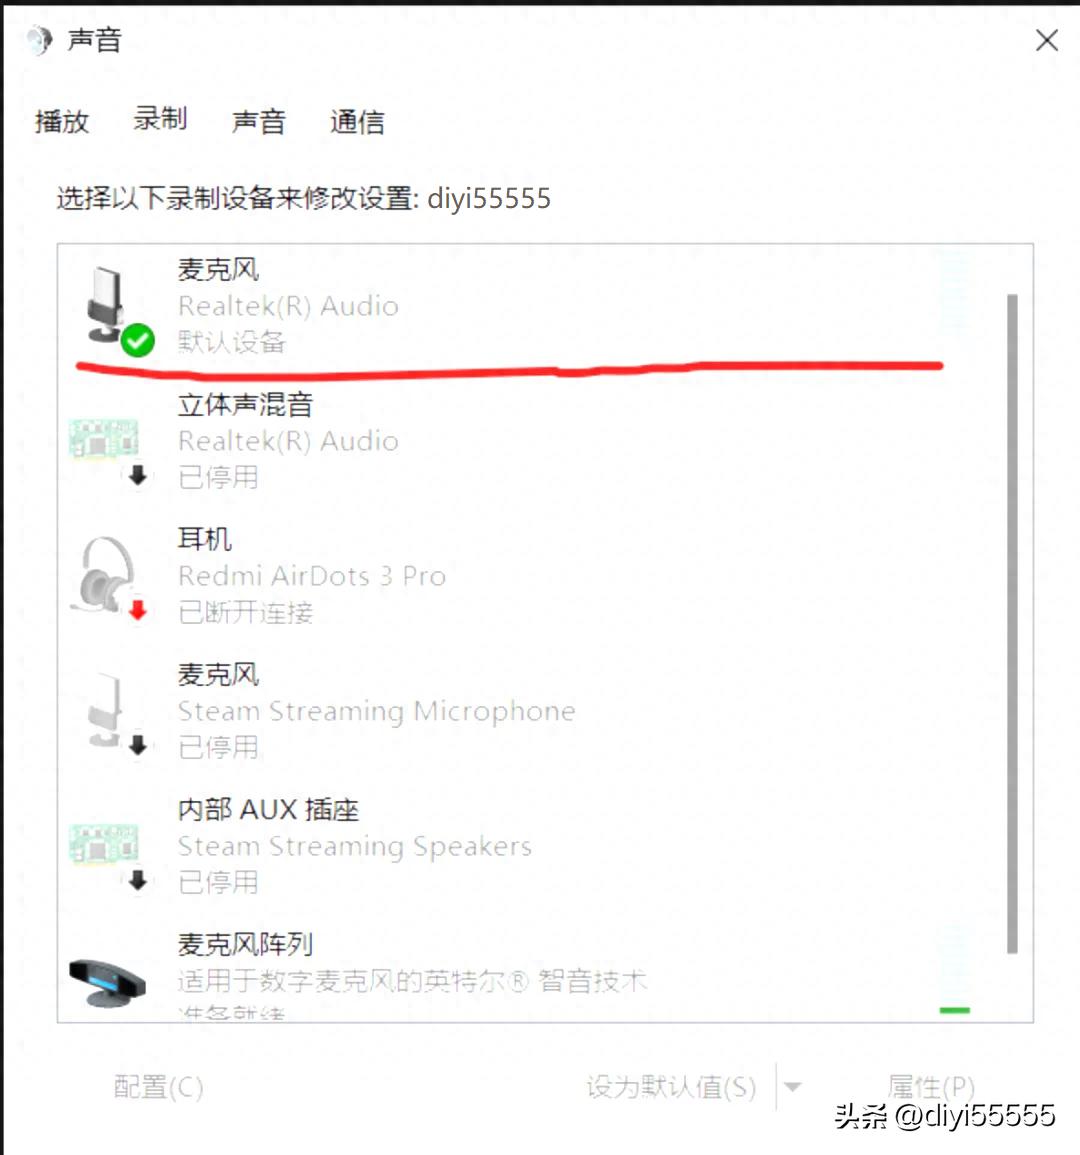Select the 立体声混音 Realtek Audio entry

coord(545,440)
